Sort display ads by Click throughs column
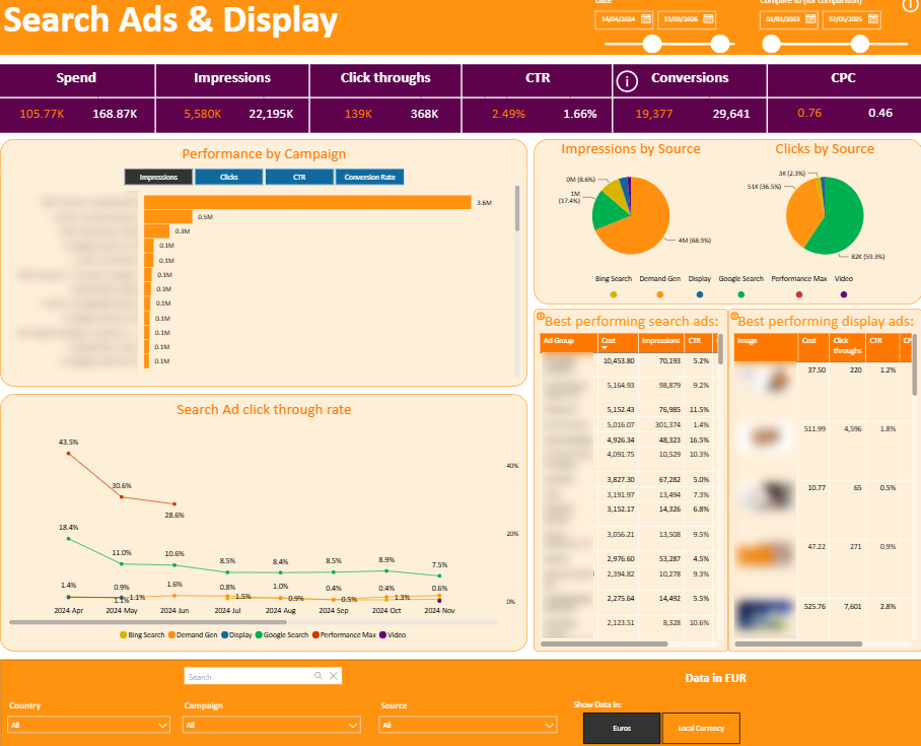This screenshot has width=921, height=746. (846, 347)
